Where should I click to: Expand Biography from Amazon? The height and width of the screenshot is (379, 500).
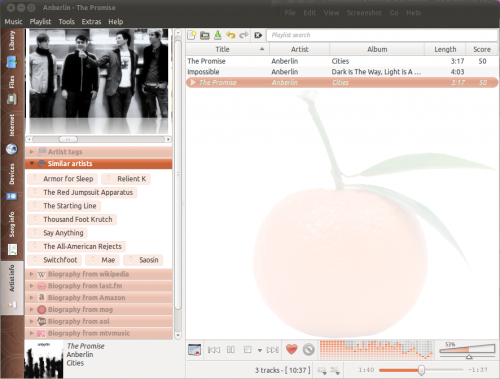pyautogui.click(x=99, y=298)
